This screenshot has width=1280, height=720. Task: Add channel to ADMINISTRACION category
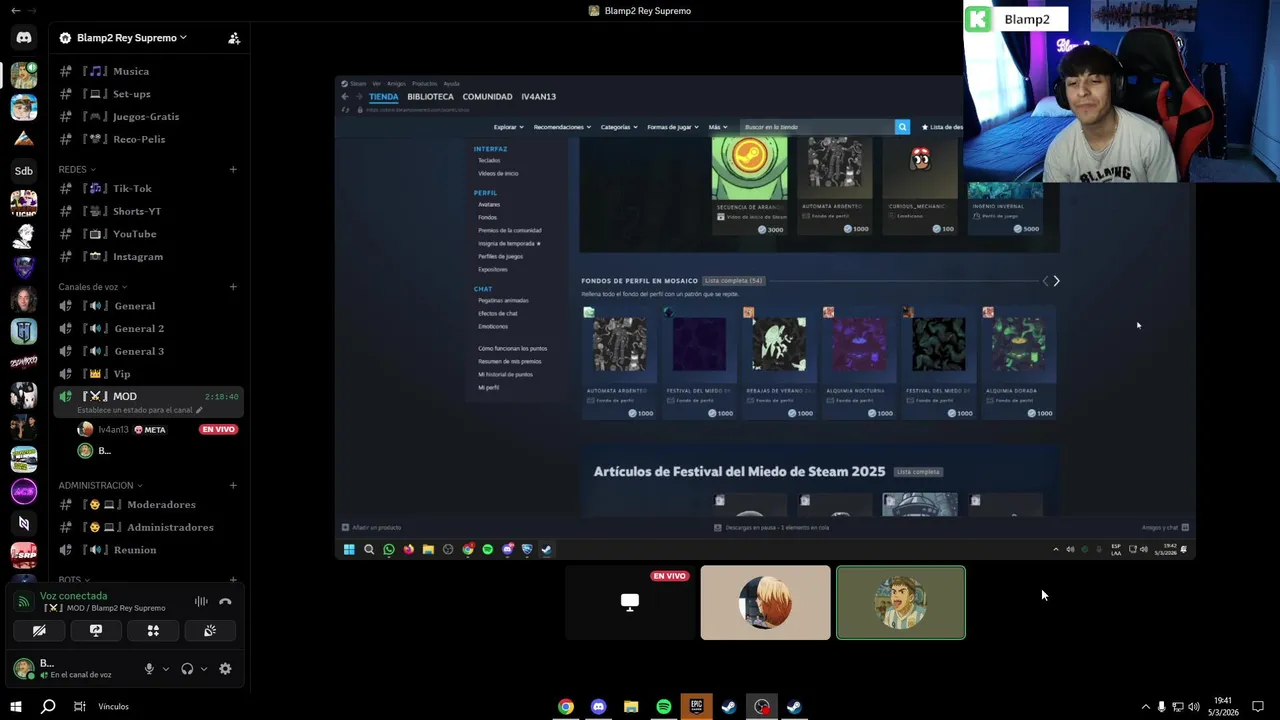(x=233, y=485)
